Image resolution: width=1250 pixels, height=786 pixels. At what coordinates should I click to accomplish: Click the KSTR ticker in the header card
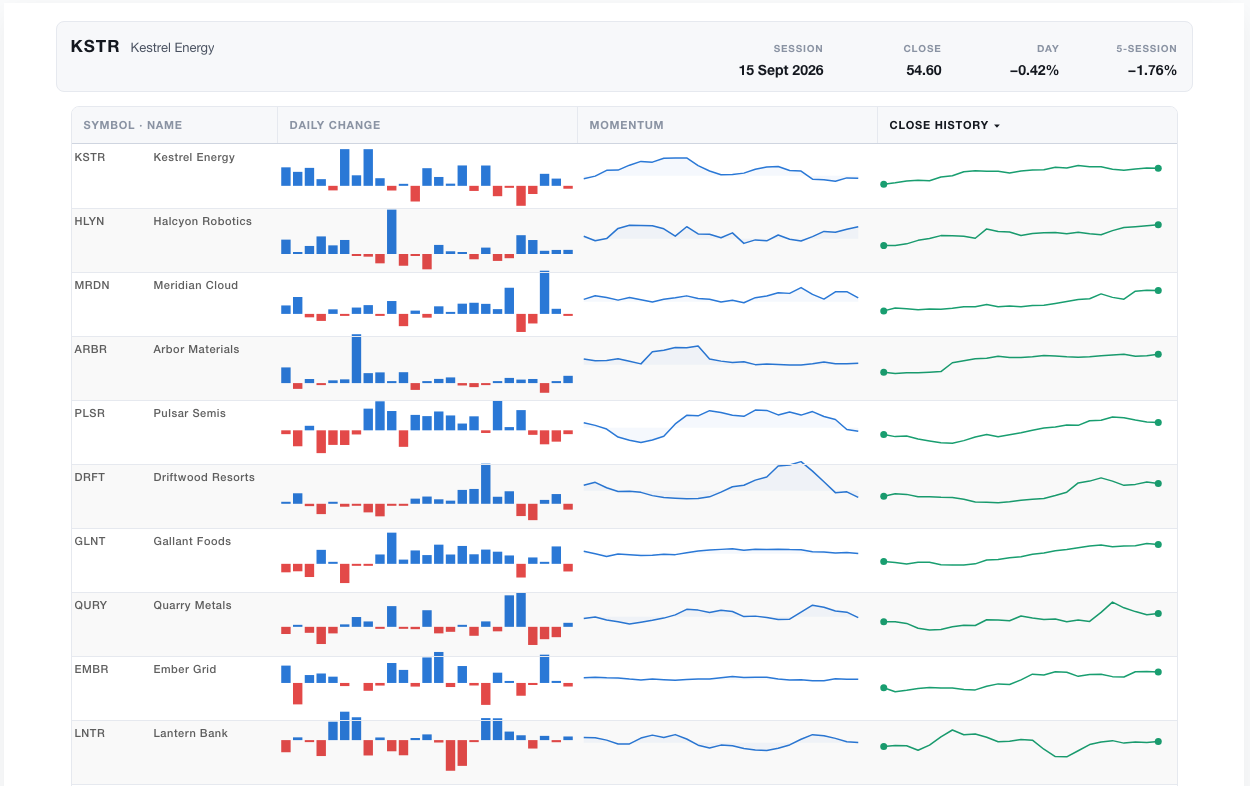click(x=95, y=46)
